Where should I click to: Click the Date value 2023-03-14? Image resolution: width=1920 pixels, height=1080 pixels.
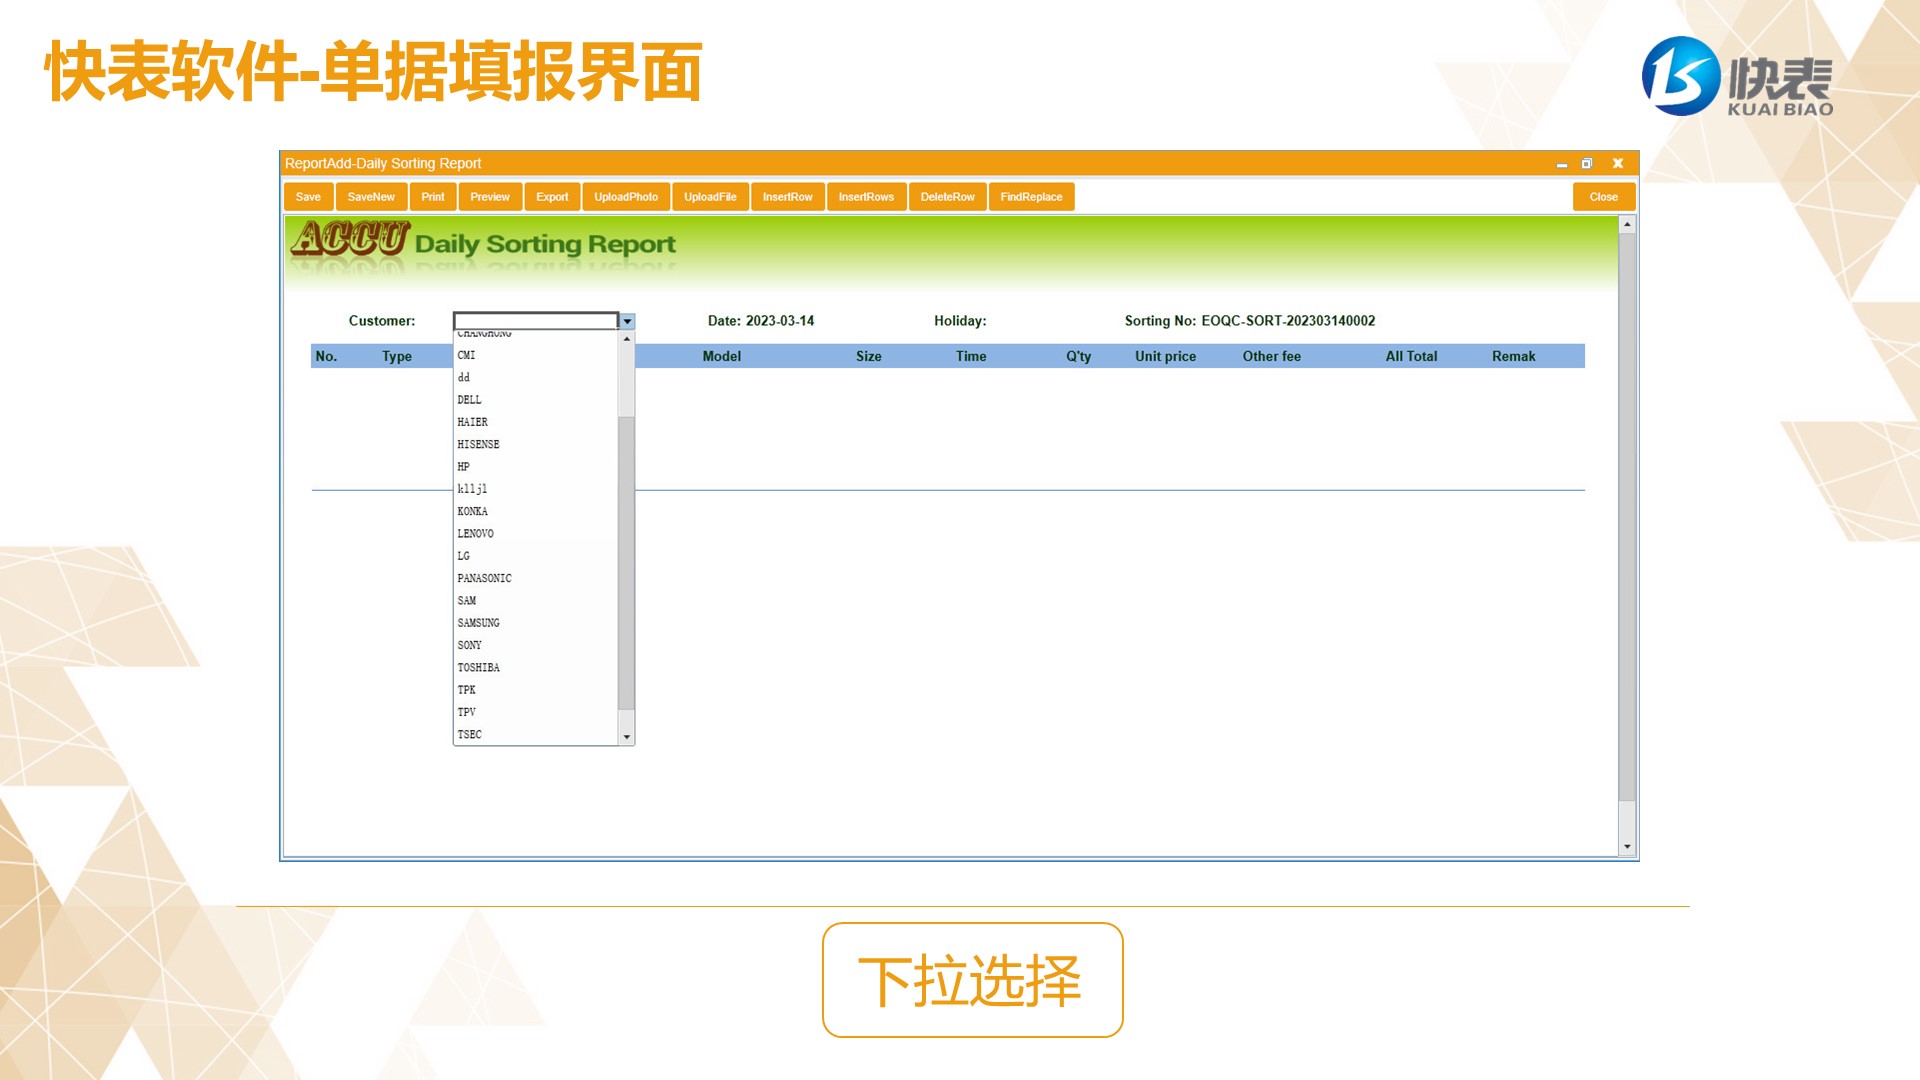[x=780, y=321]
